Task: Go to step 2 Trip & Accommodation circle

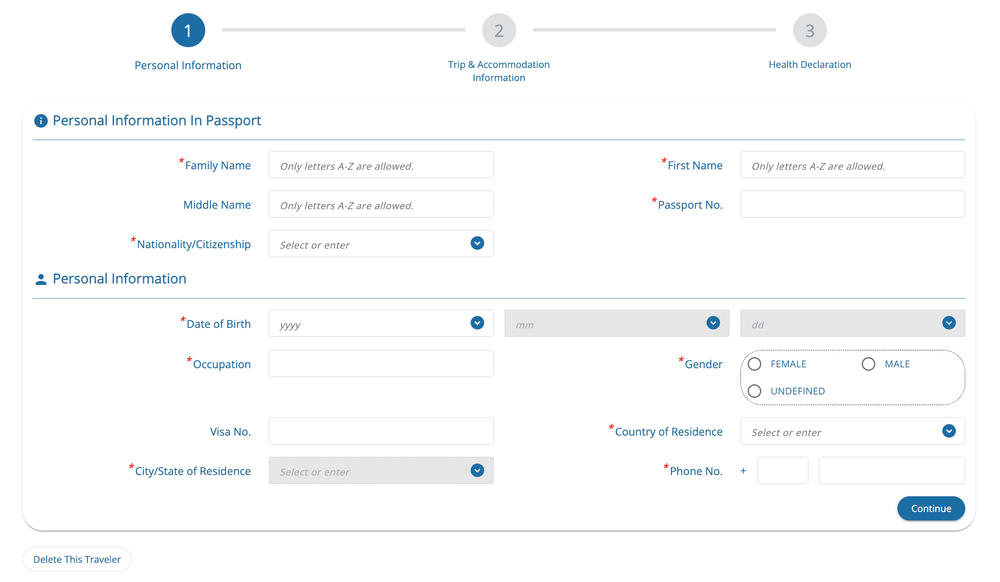Action: (x=499, y=30)
